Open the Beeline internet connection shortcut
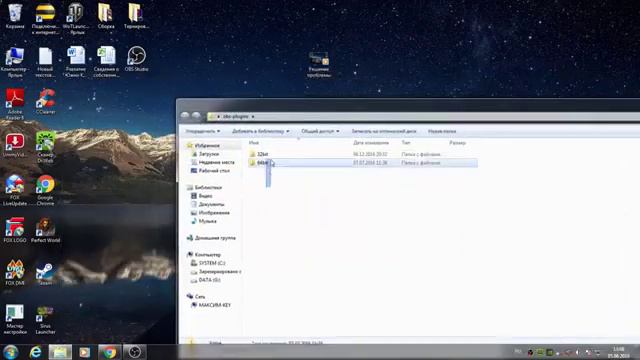This screenshot has height=360, width=640. (45, 18)
